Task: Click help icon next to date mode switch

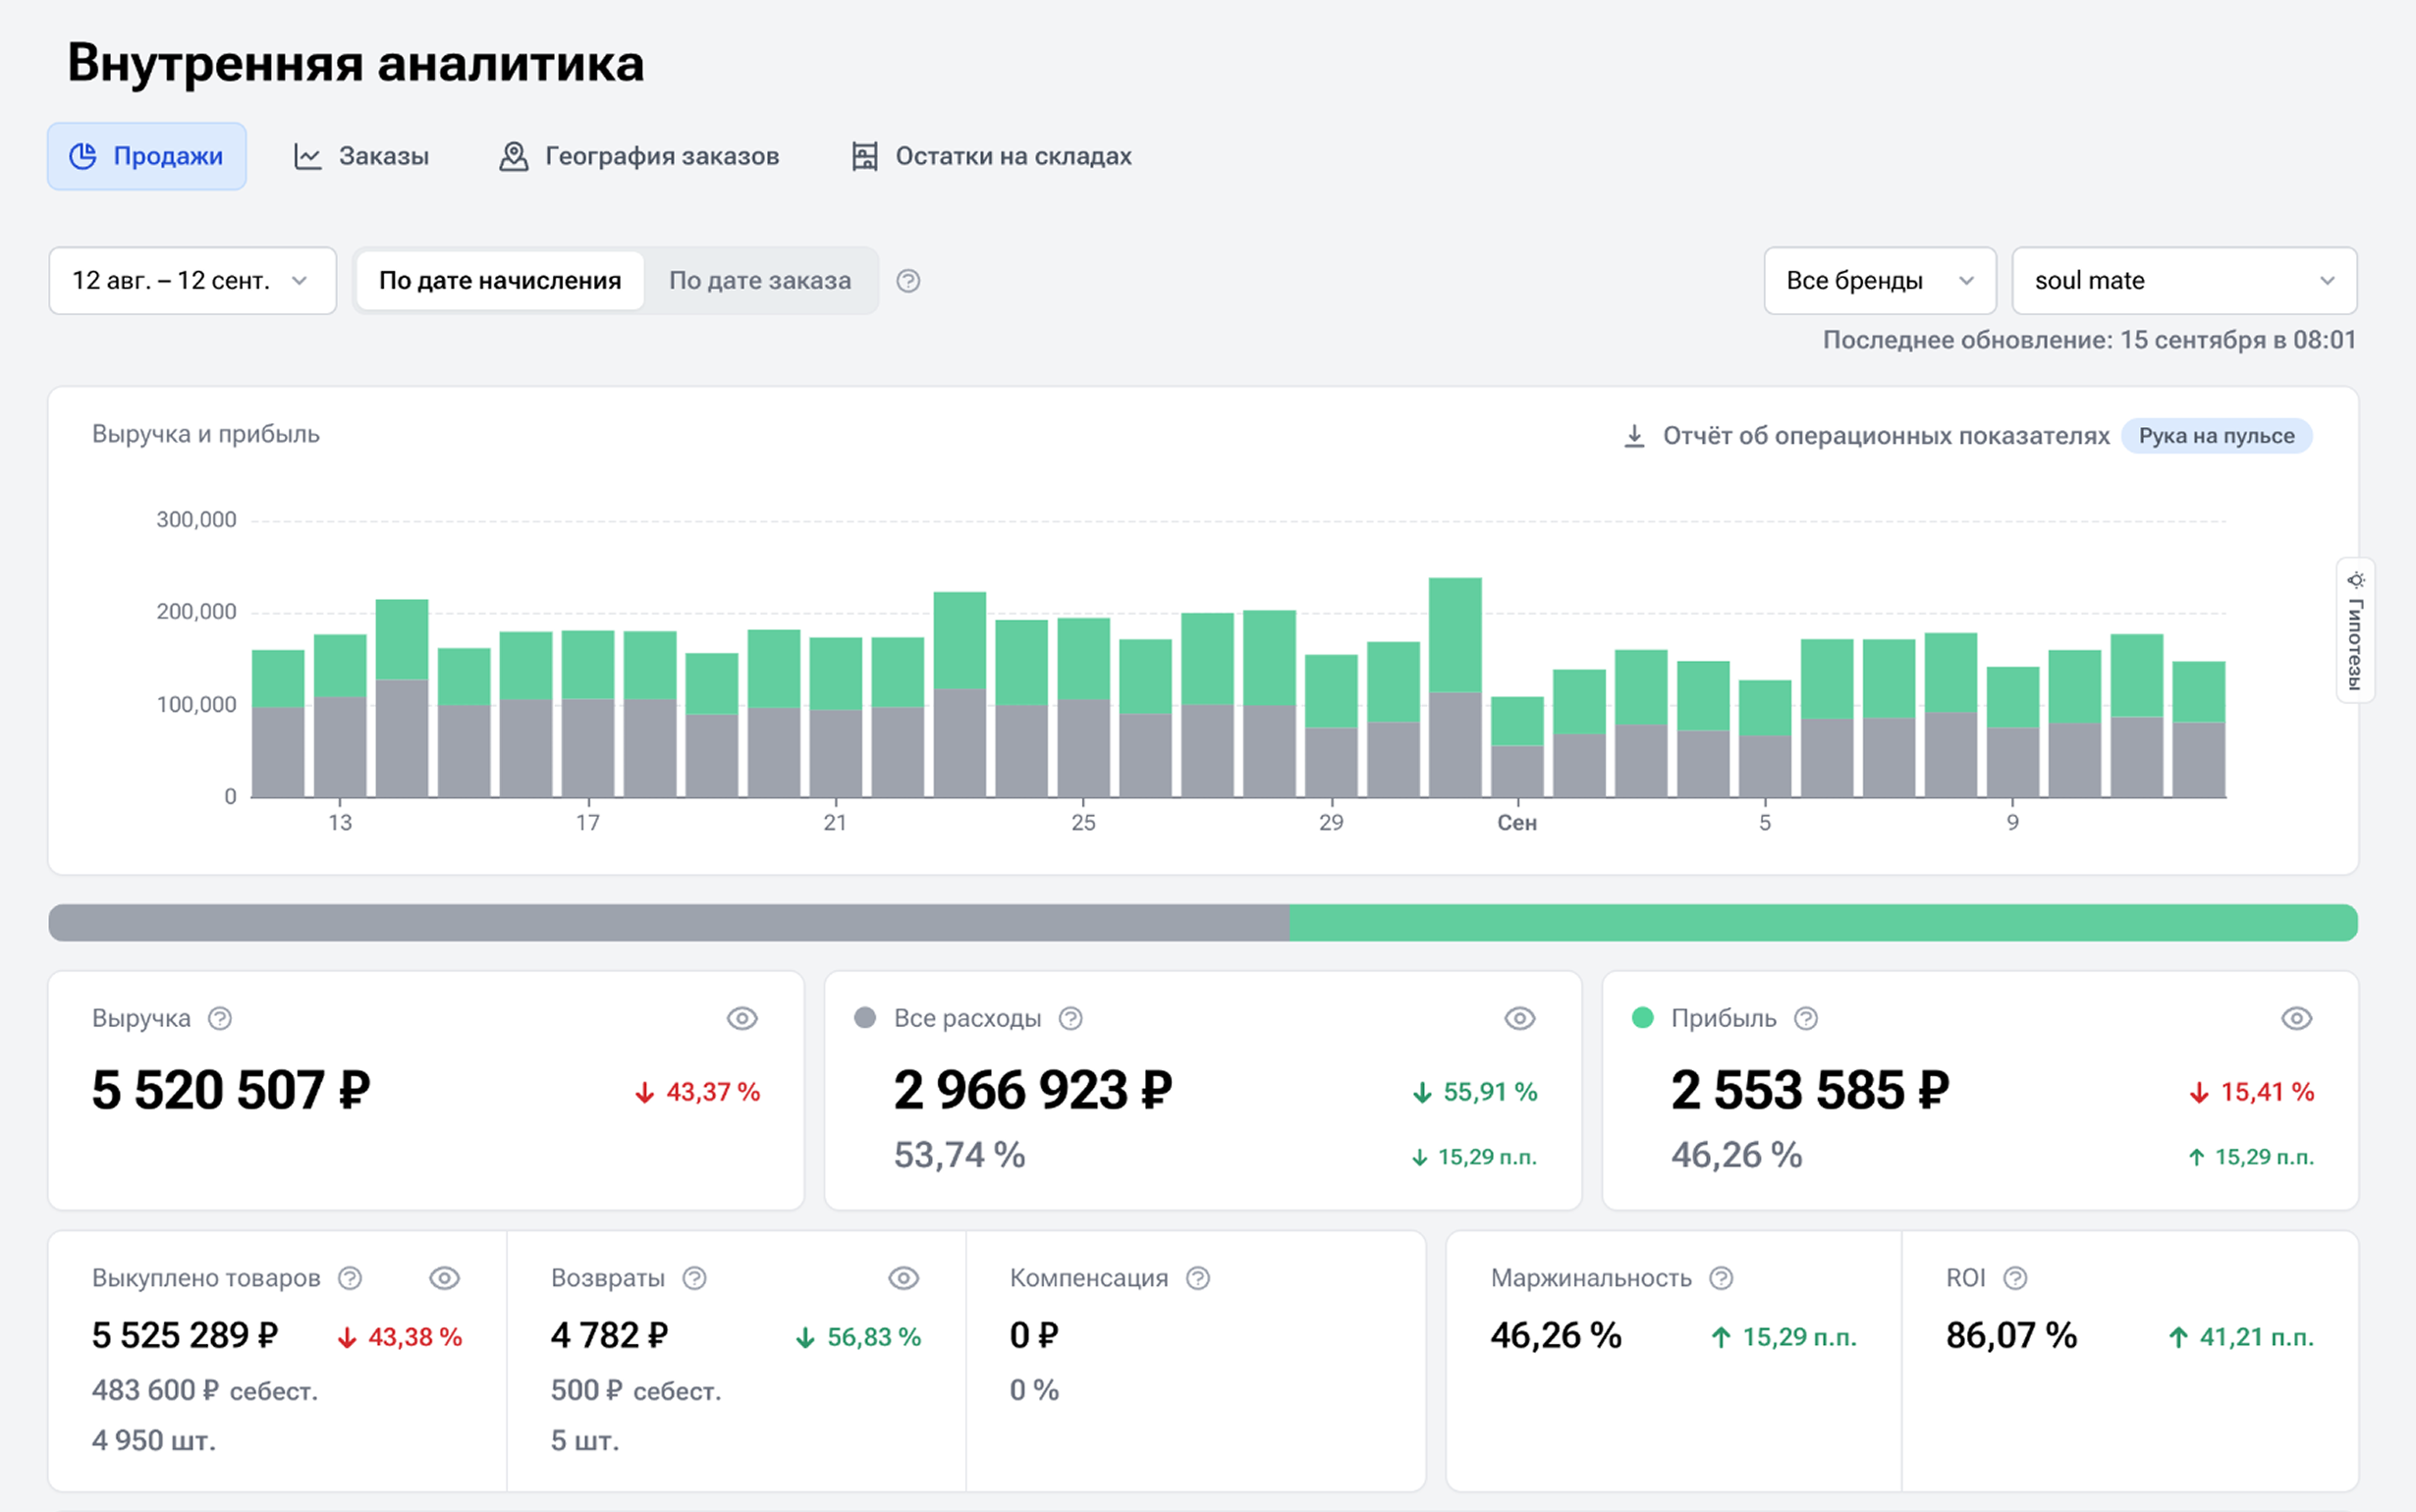Action: pyautogui.click(x=908, y=281)
